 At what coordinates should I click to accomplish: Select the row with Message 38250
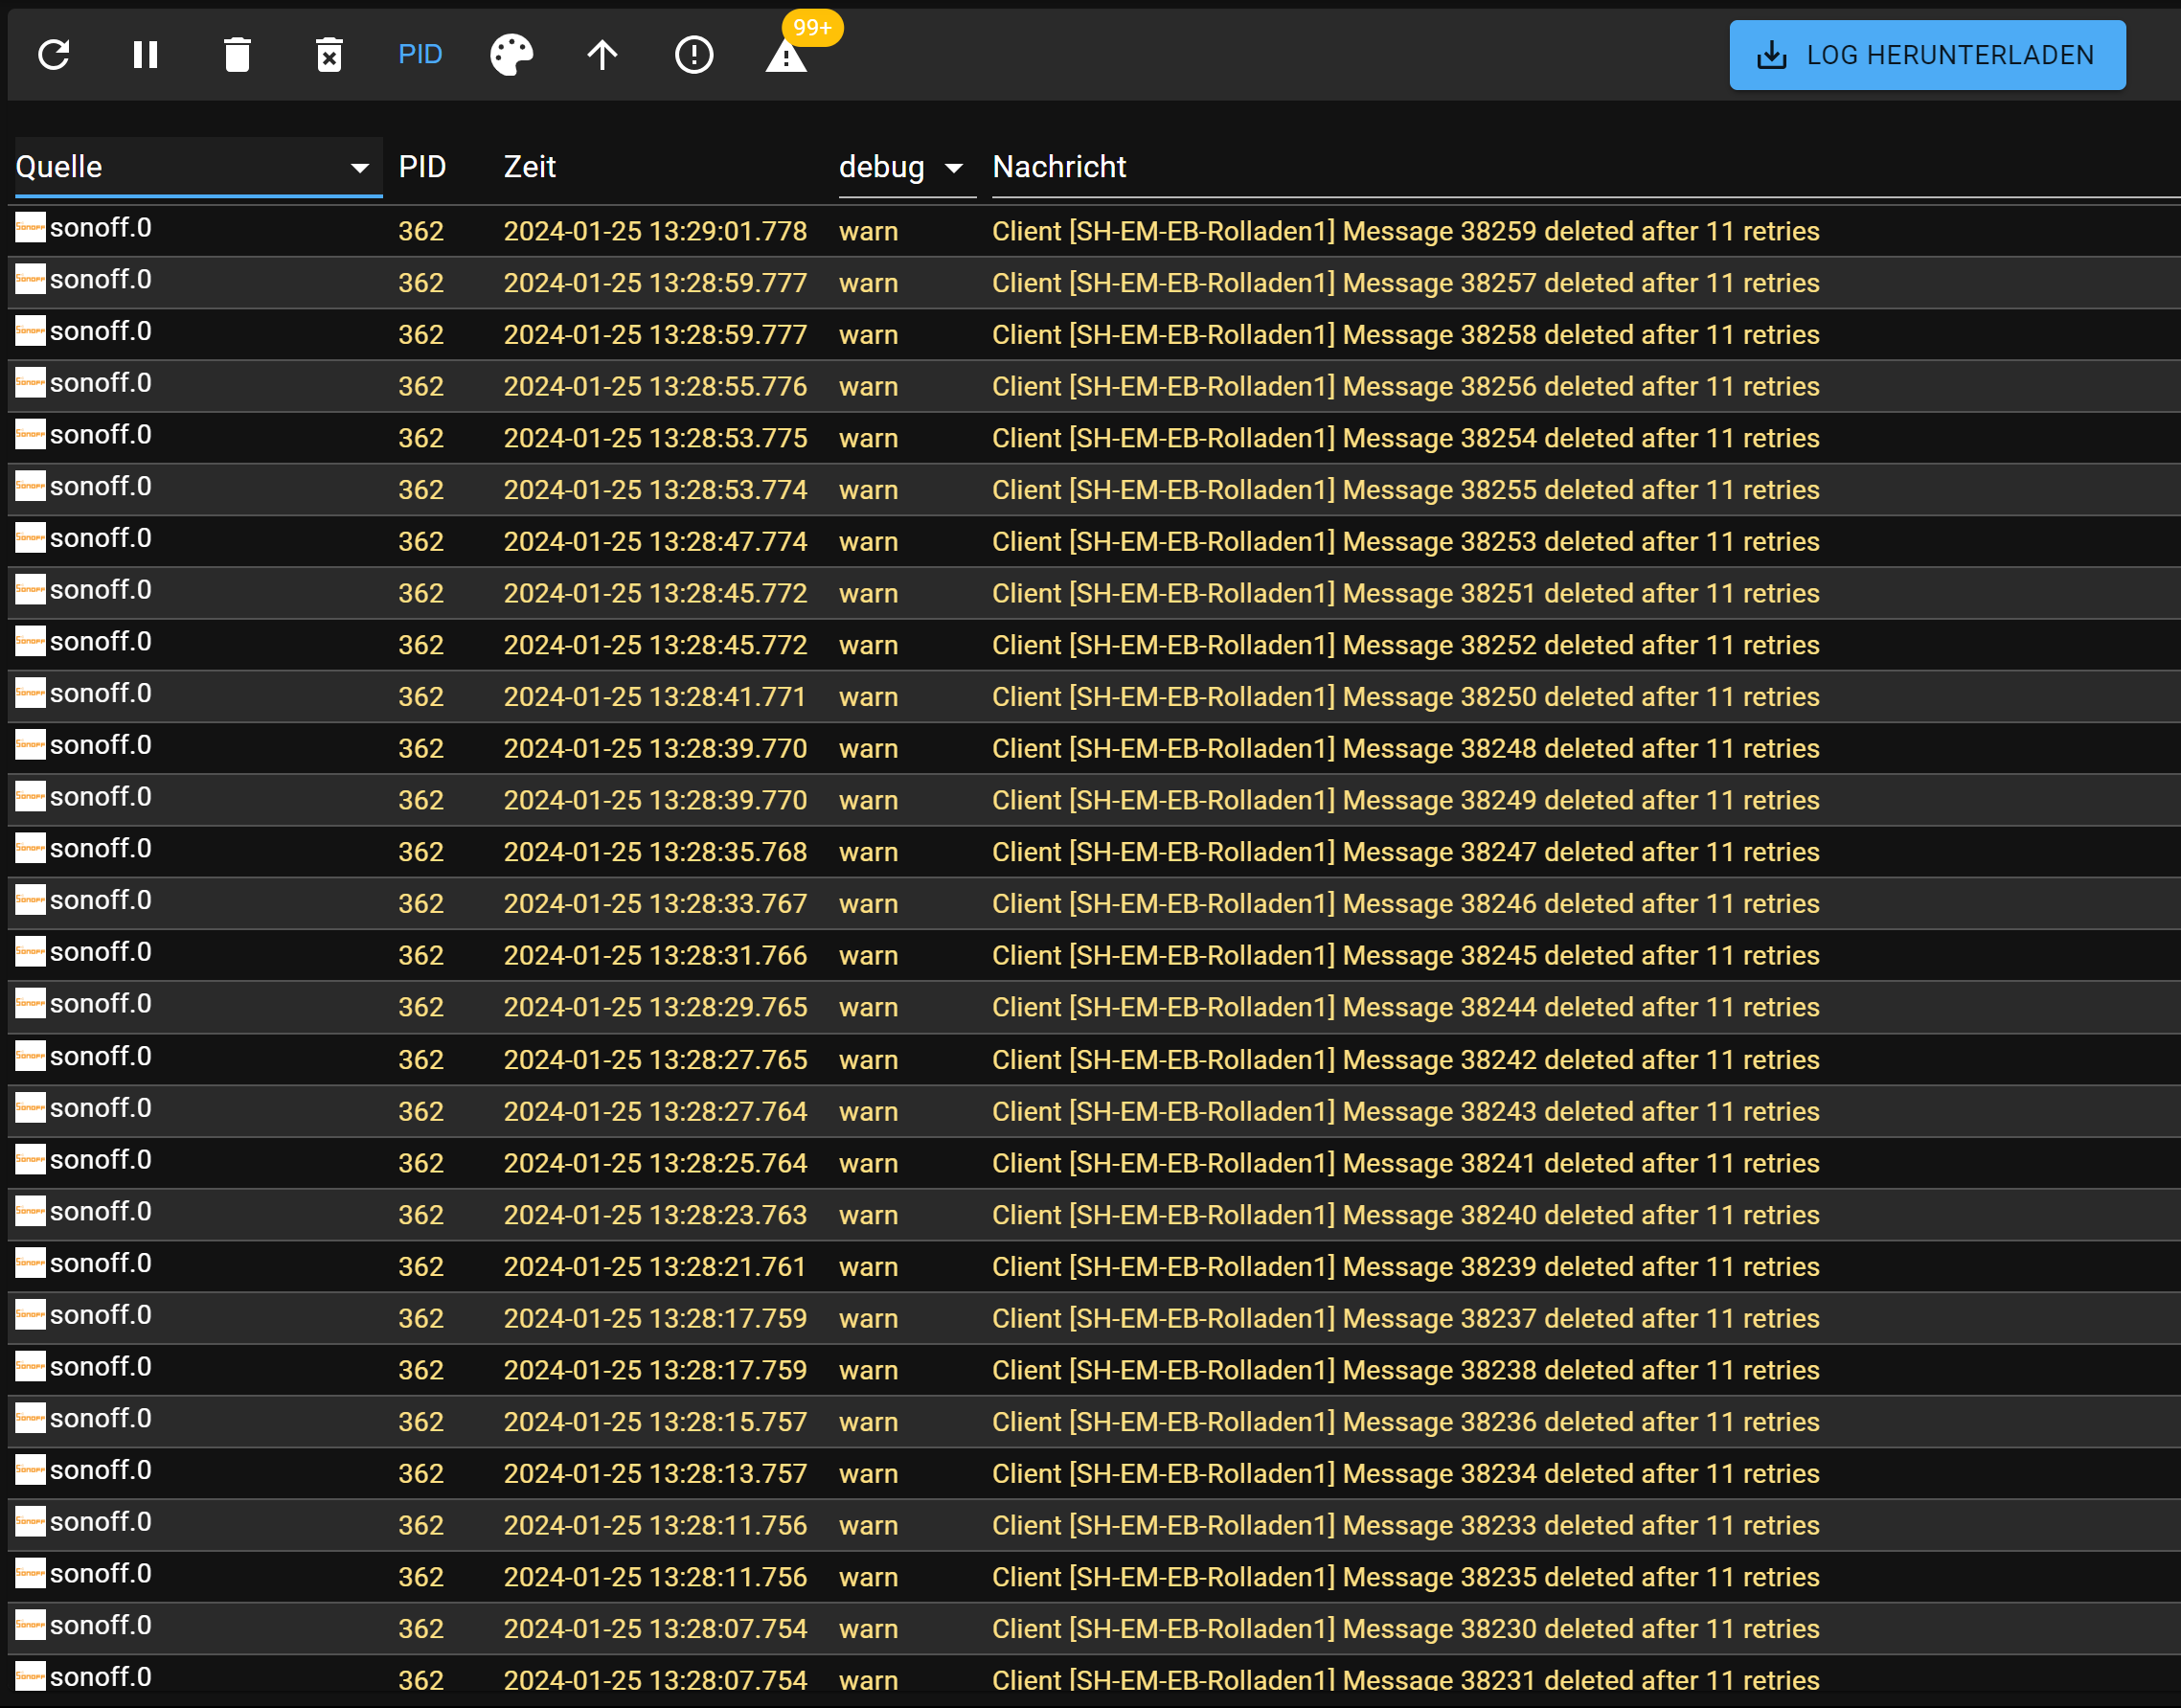(x=1094, y=697)
